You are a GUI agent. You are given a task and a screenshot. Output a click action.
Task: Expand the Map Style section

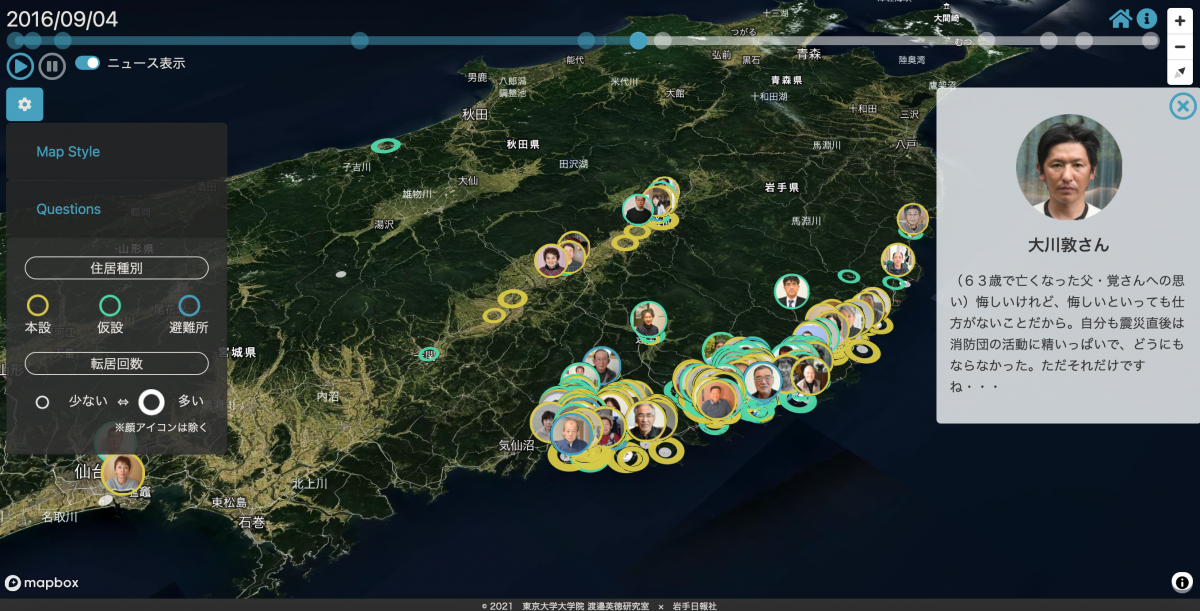click(68, 152)
